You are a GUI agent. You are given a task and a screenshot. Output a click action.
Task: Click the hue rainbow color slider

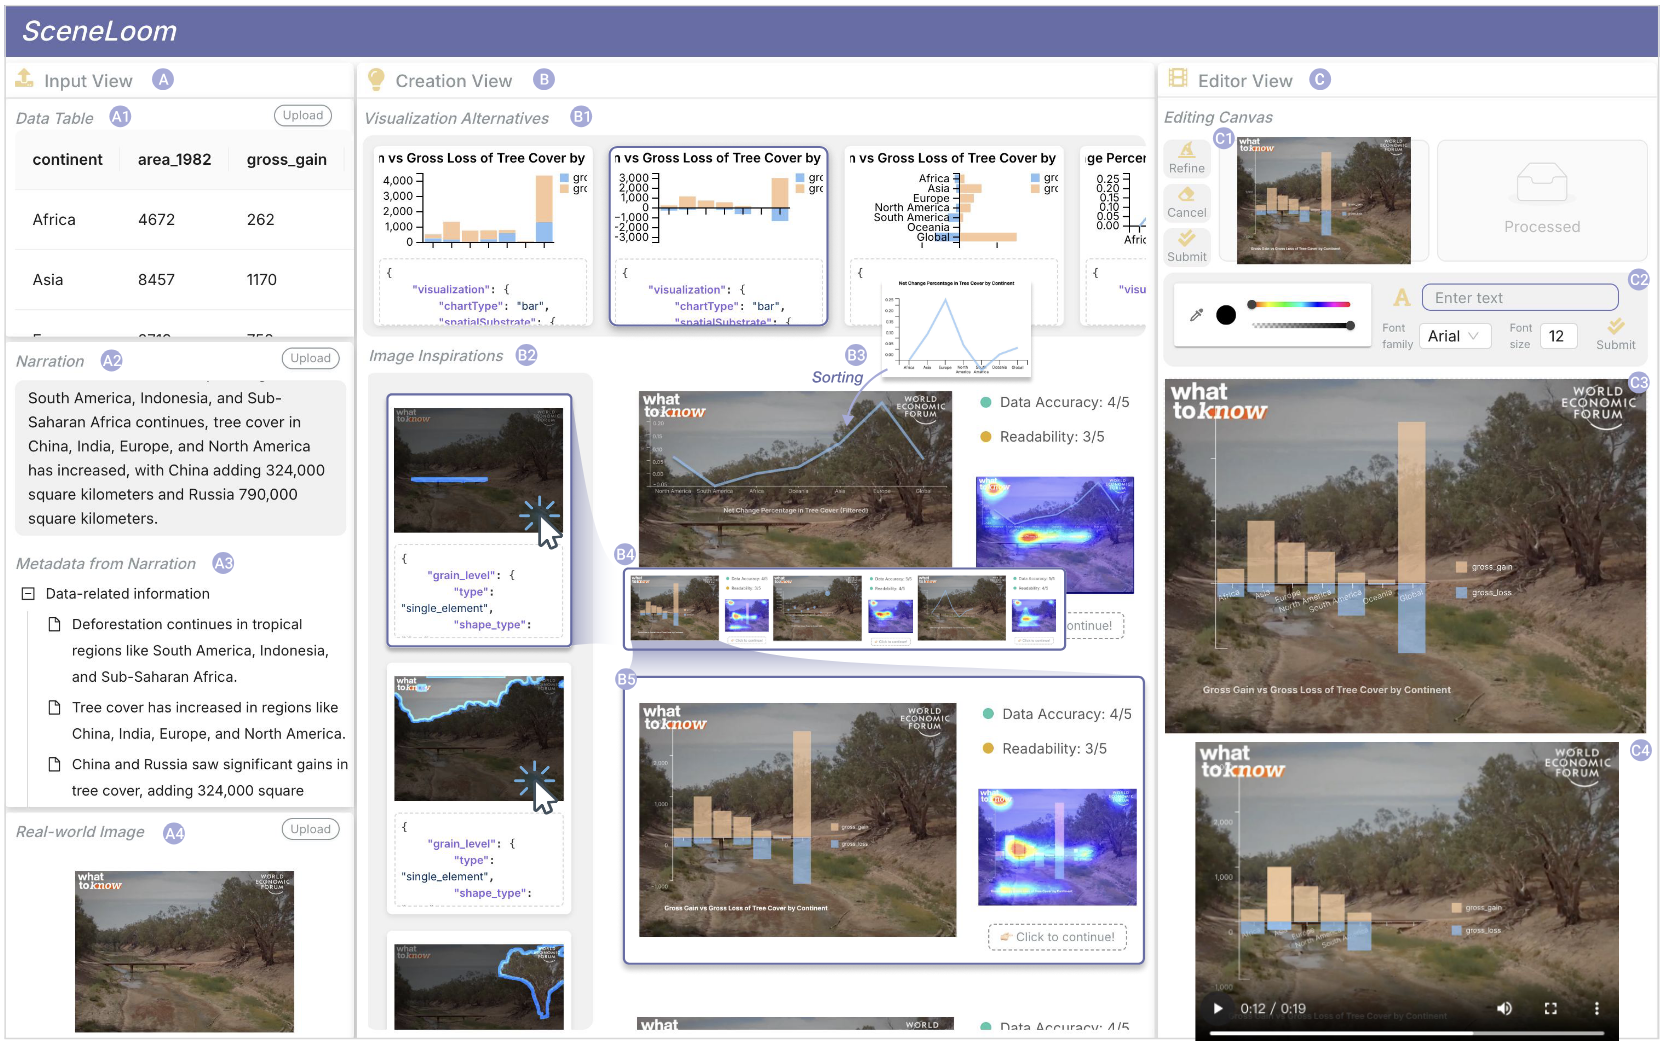click(x=1300, y=304)
